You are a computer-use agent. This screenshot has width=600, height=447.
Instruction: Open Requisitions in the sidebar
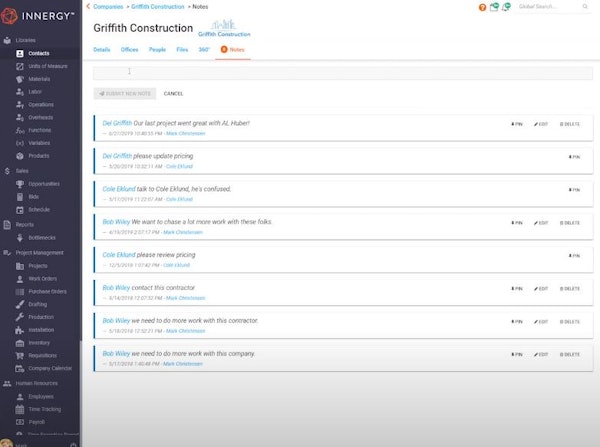coord(42,356)
